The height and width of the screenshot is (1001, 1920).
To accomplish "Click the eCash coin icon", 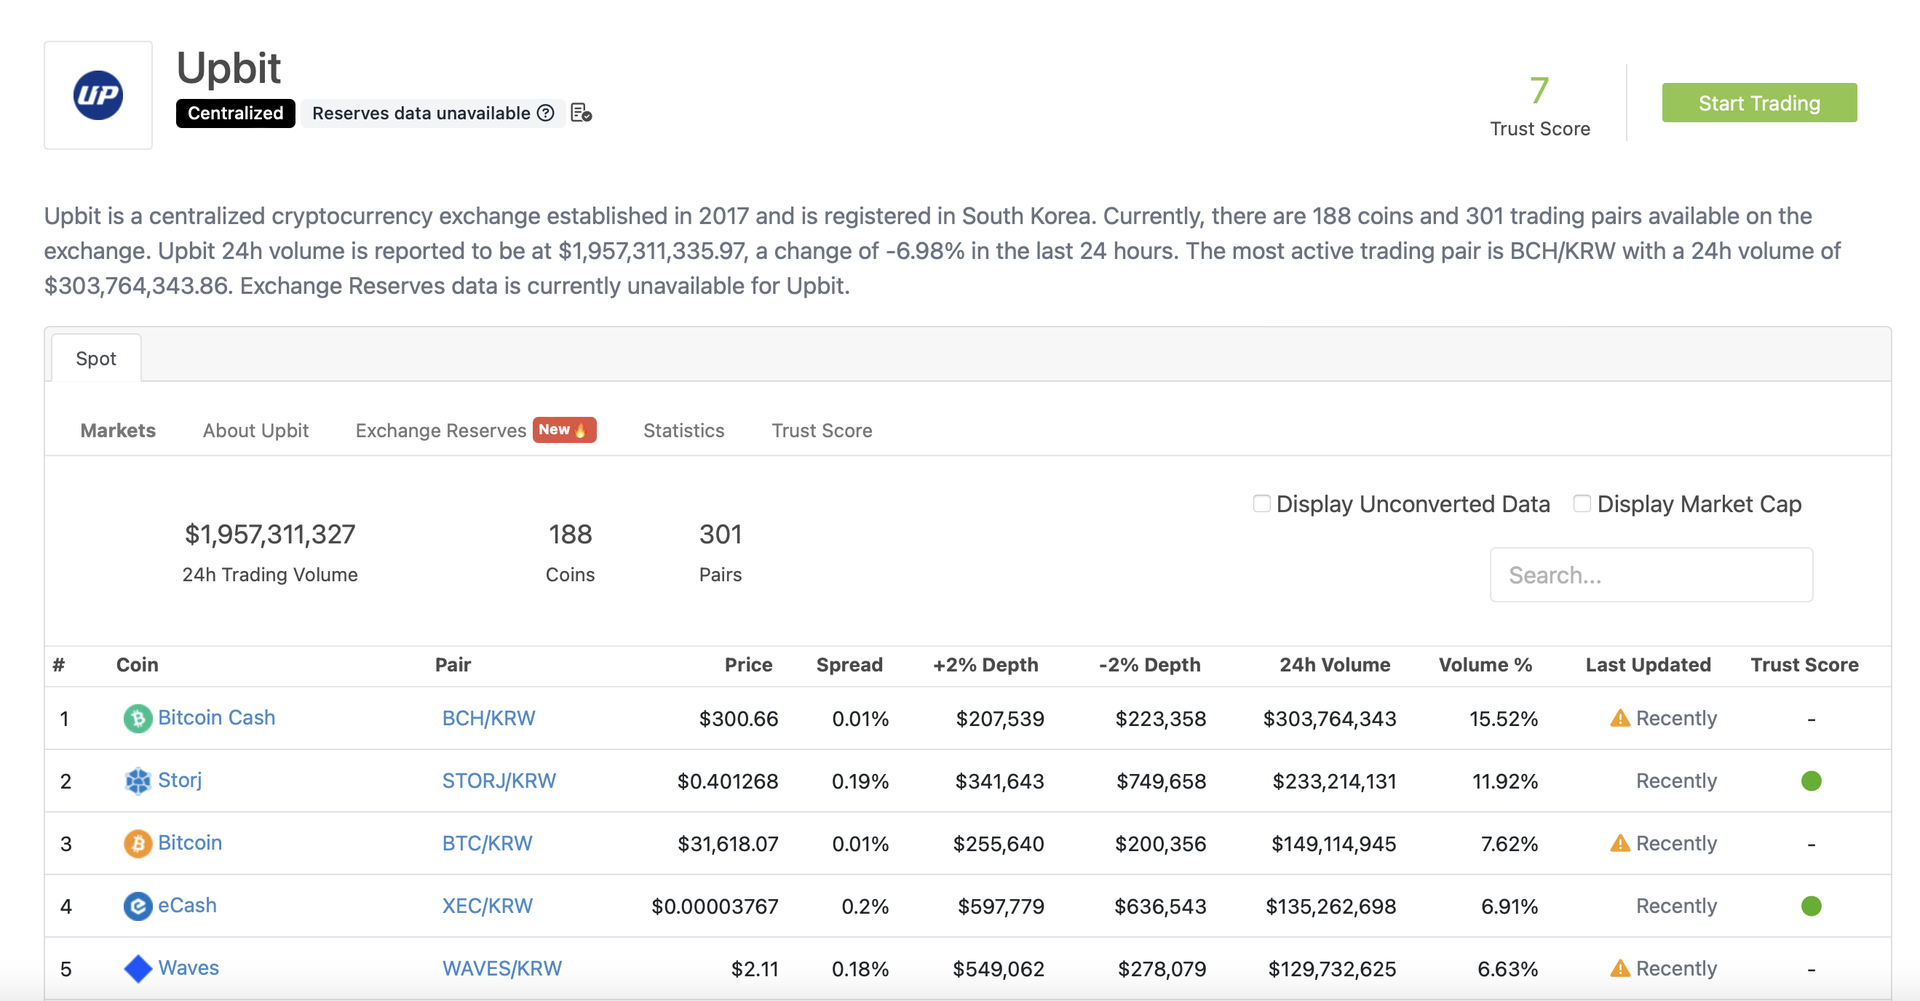I will click(x=137, y=906).
